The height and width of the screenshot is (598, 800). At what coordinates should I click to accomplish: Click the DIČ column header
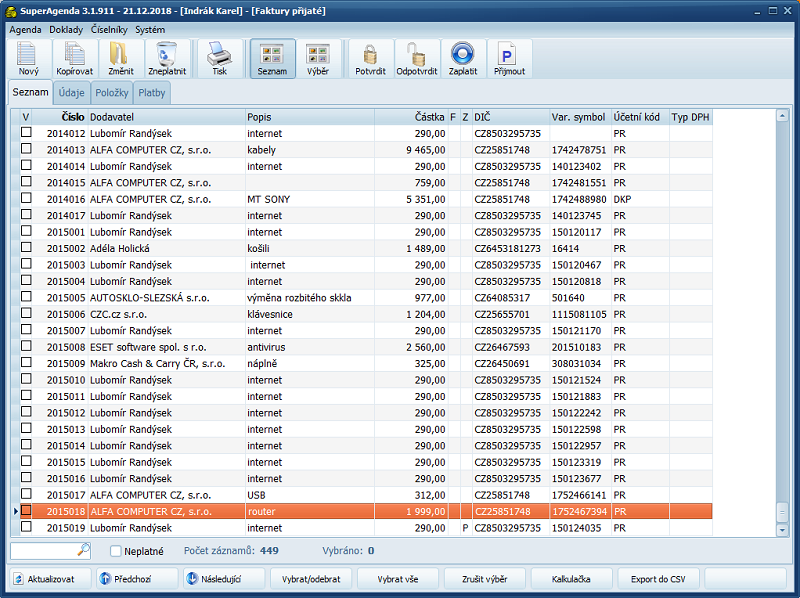511,117
